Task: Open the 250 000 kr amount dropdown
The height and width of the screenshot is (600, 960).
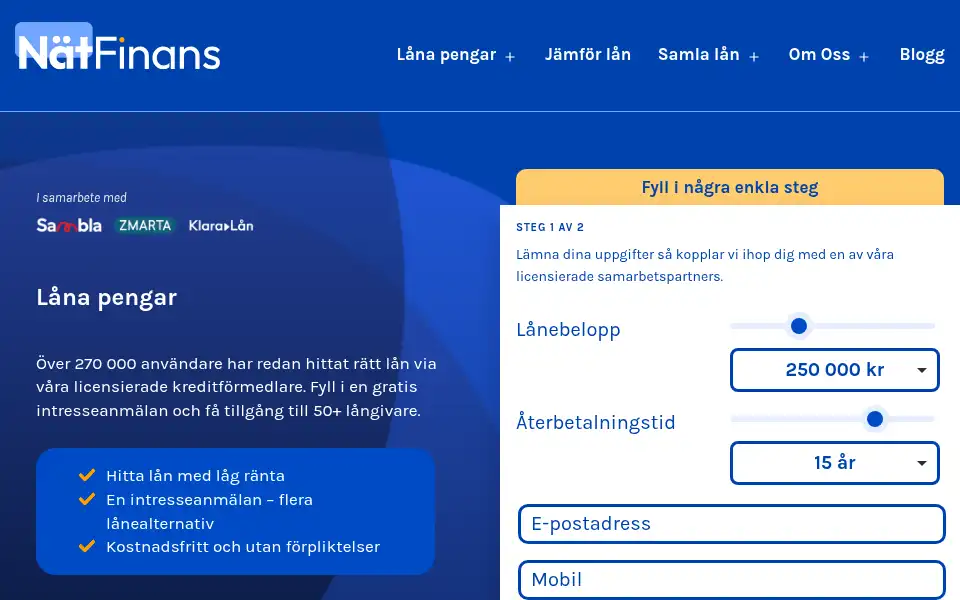Action: [834, 370]
